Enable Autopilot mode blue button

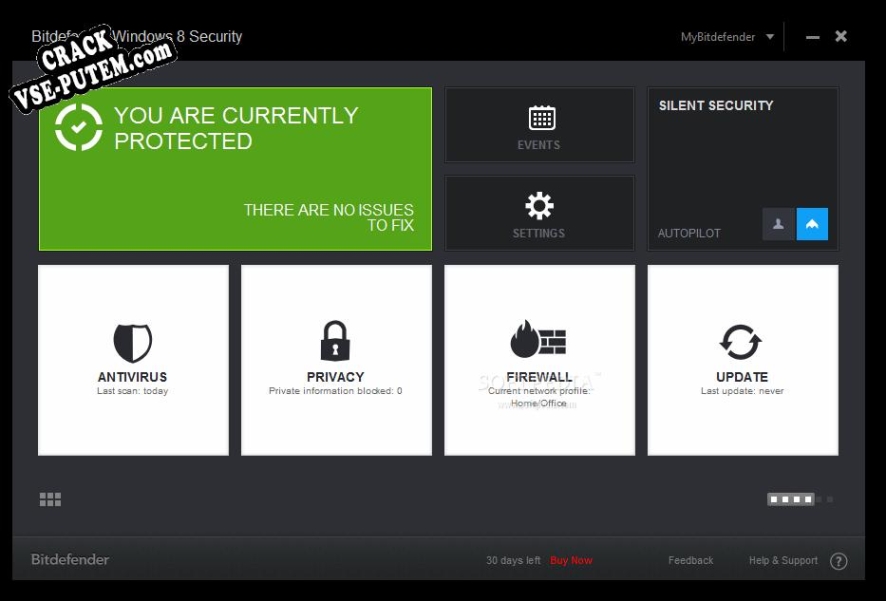point(812,224)
